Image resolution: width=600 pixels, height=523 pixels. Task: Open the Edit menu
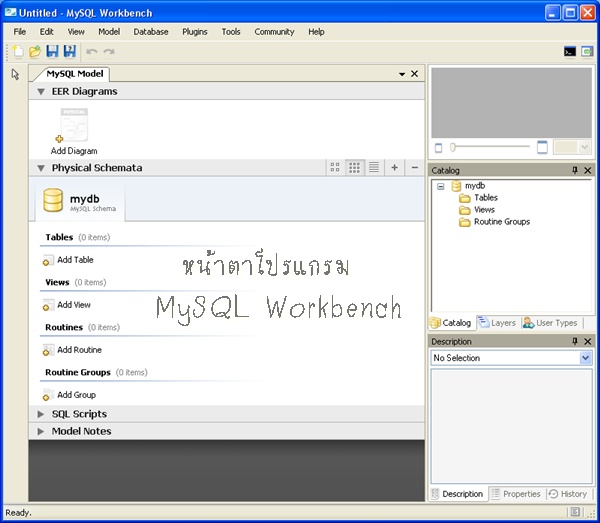click(46, 32)
